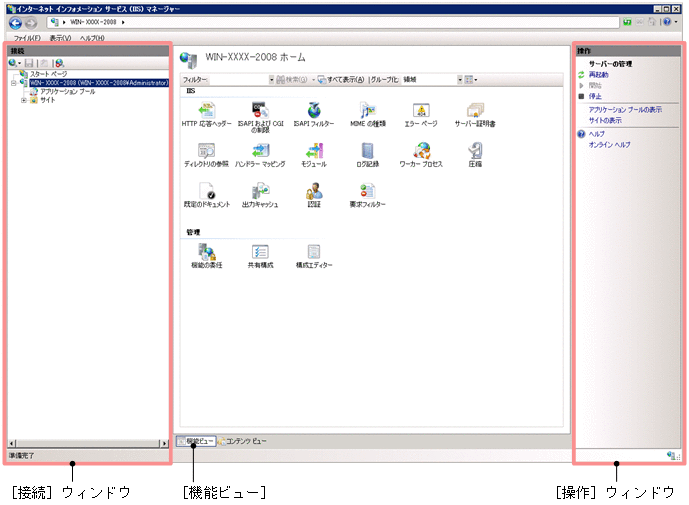Select the サイト node in the tree
689x505 pixels.
tap(47, 100)
